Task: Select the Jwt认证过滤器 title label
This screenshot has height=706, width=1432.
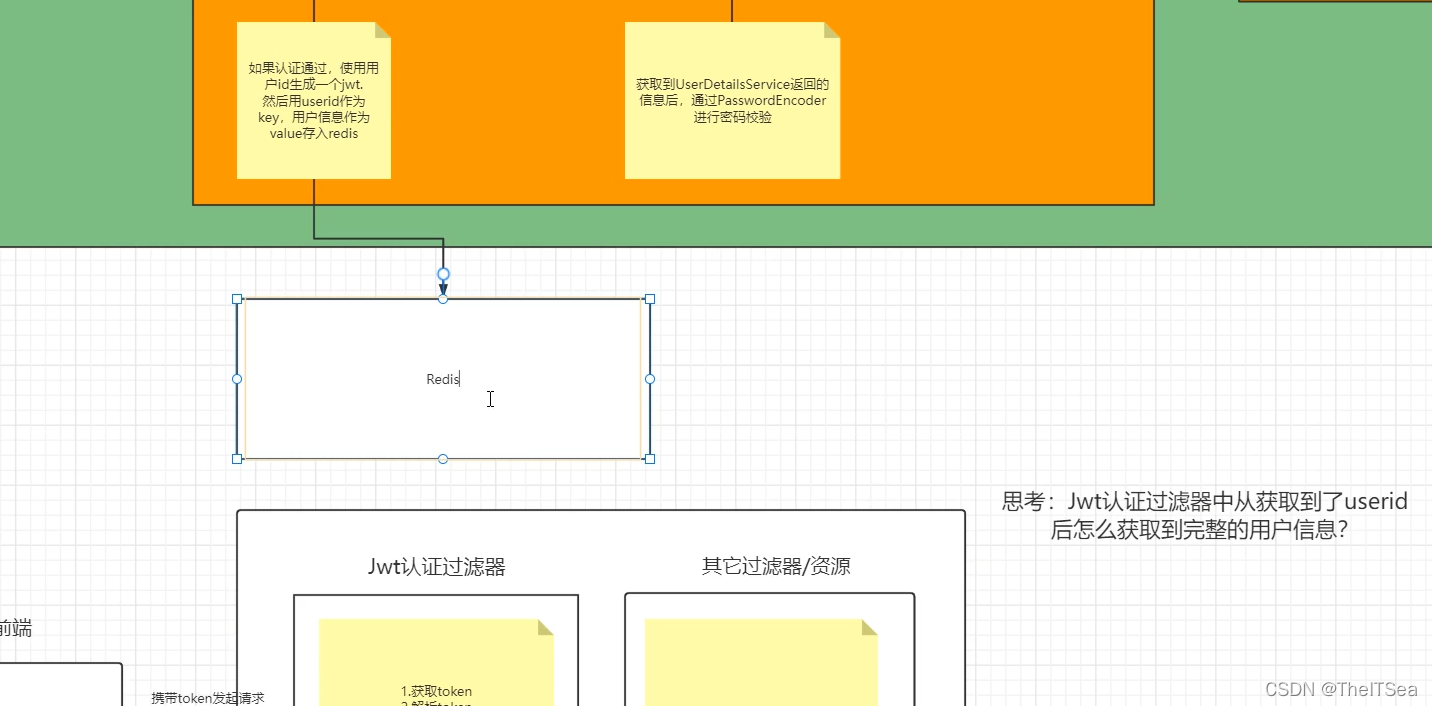Action: (x=435, y=566)
